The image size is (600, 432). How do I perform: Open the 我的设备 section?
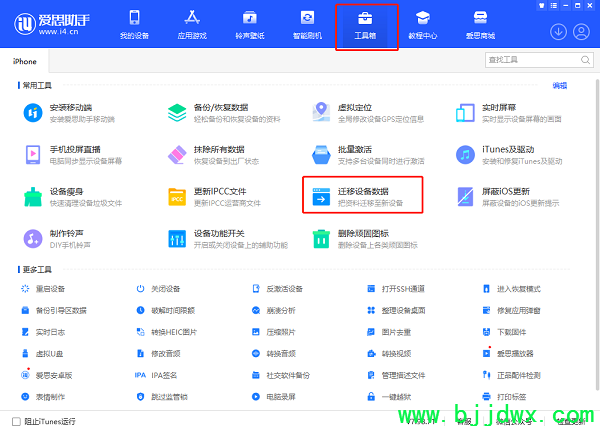[134, 25]
